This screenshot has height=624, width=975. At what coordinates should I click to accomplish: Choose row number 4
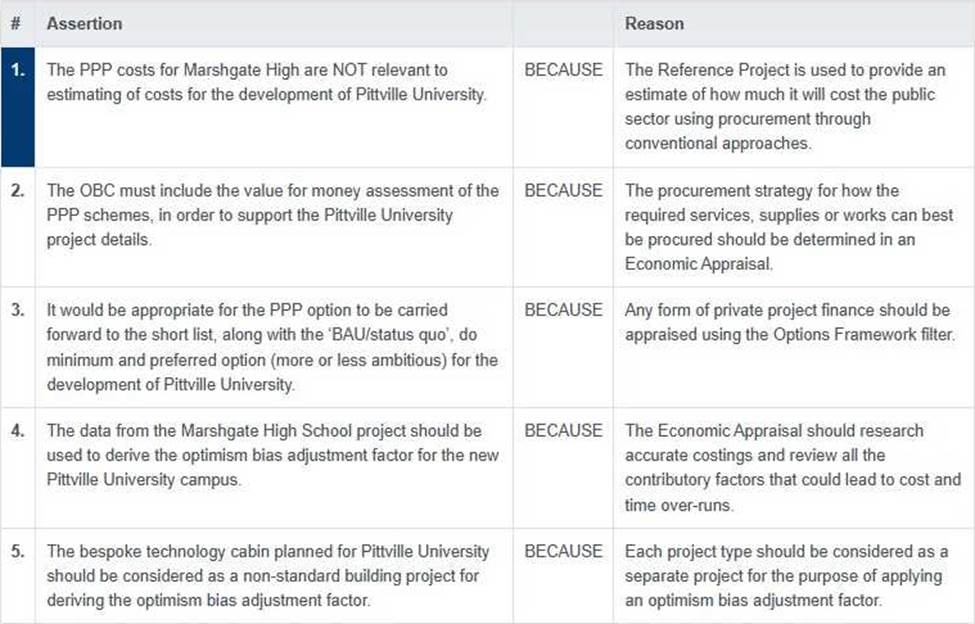[17, 431]
